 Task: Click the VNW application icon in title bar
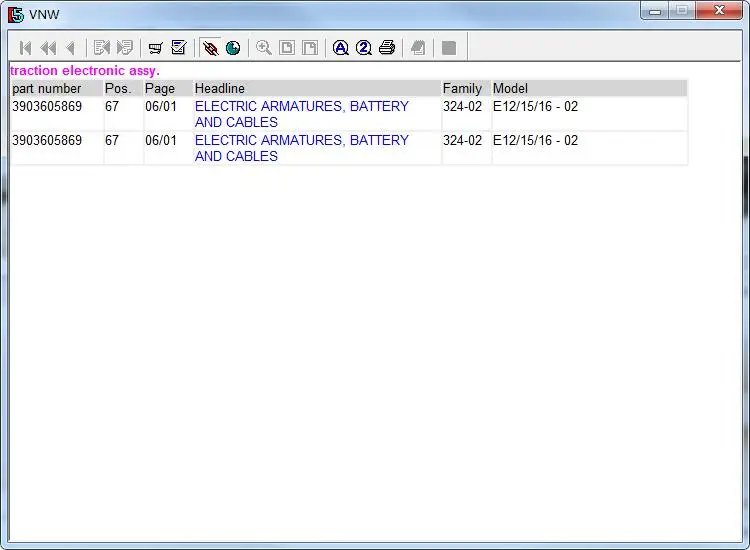15,15
